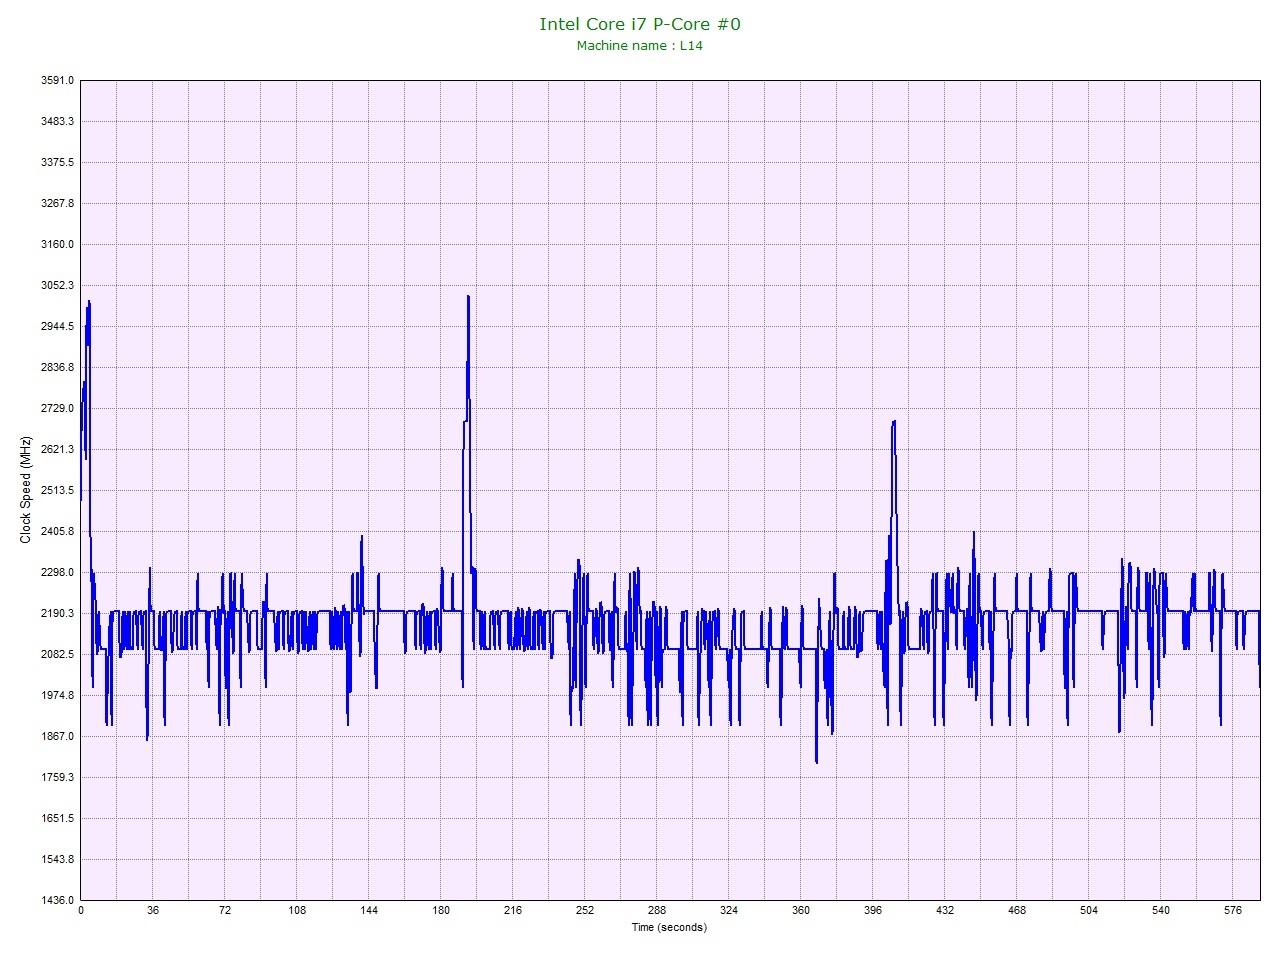
Task: Select the 432 seconds time marker
Action: (944, 911)
